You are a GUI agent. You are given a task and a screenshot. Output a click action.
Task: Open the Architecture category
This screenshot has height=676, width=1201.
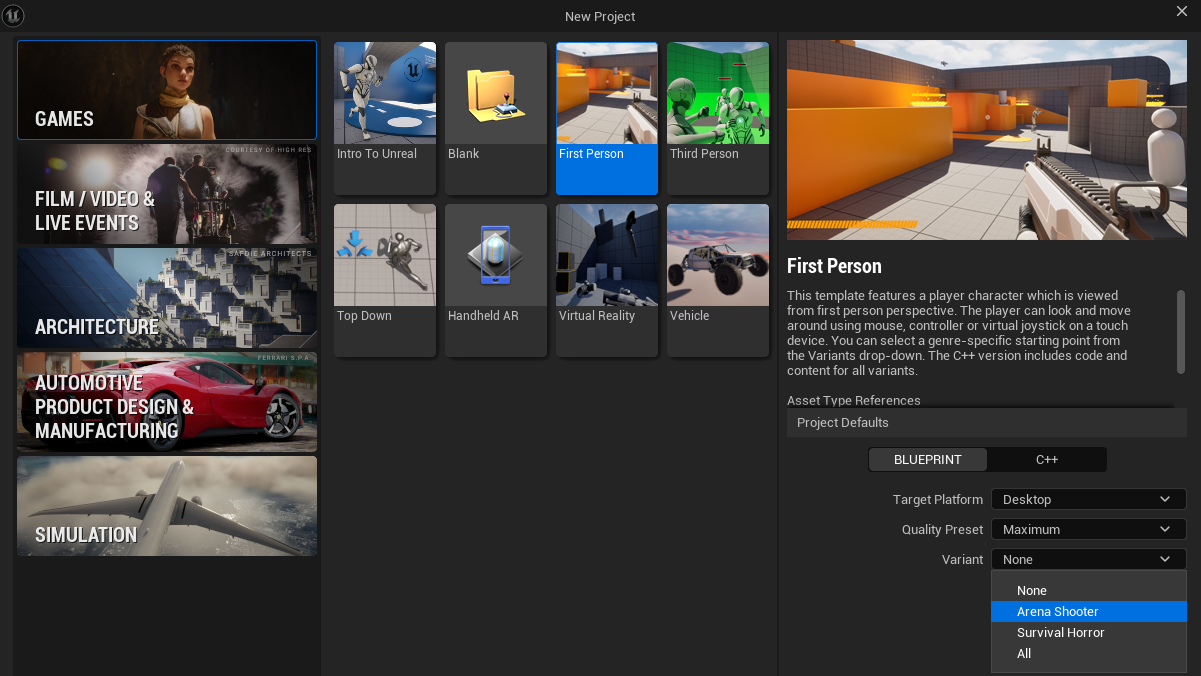[x=167, y=298]
